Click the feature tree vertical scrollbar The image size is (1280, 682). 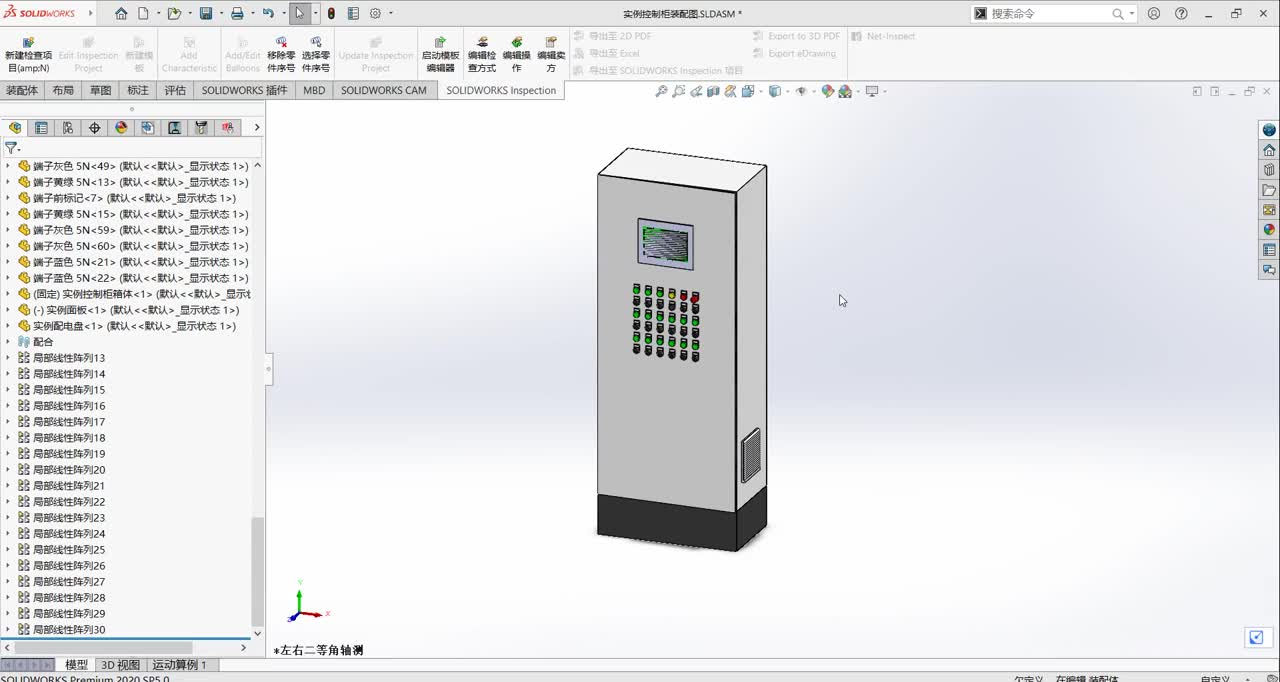click(257, 570)
